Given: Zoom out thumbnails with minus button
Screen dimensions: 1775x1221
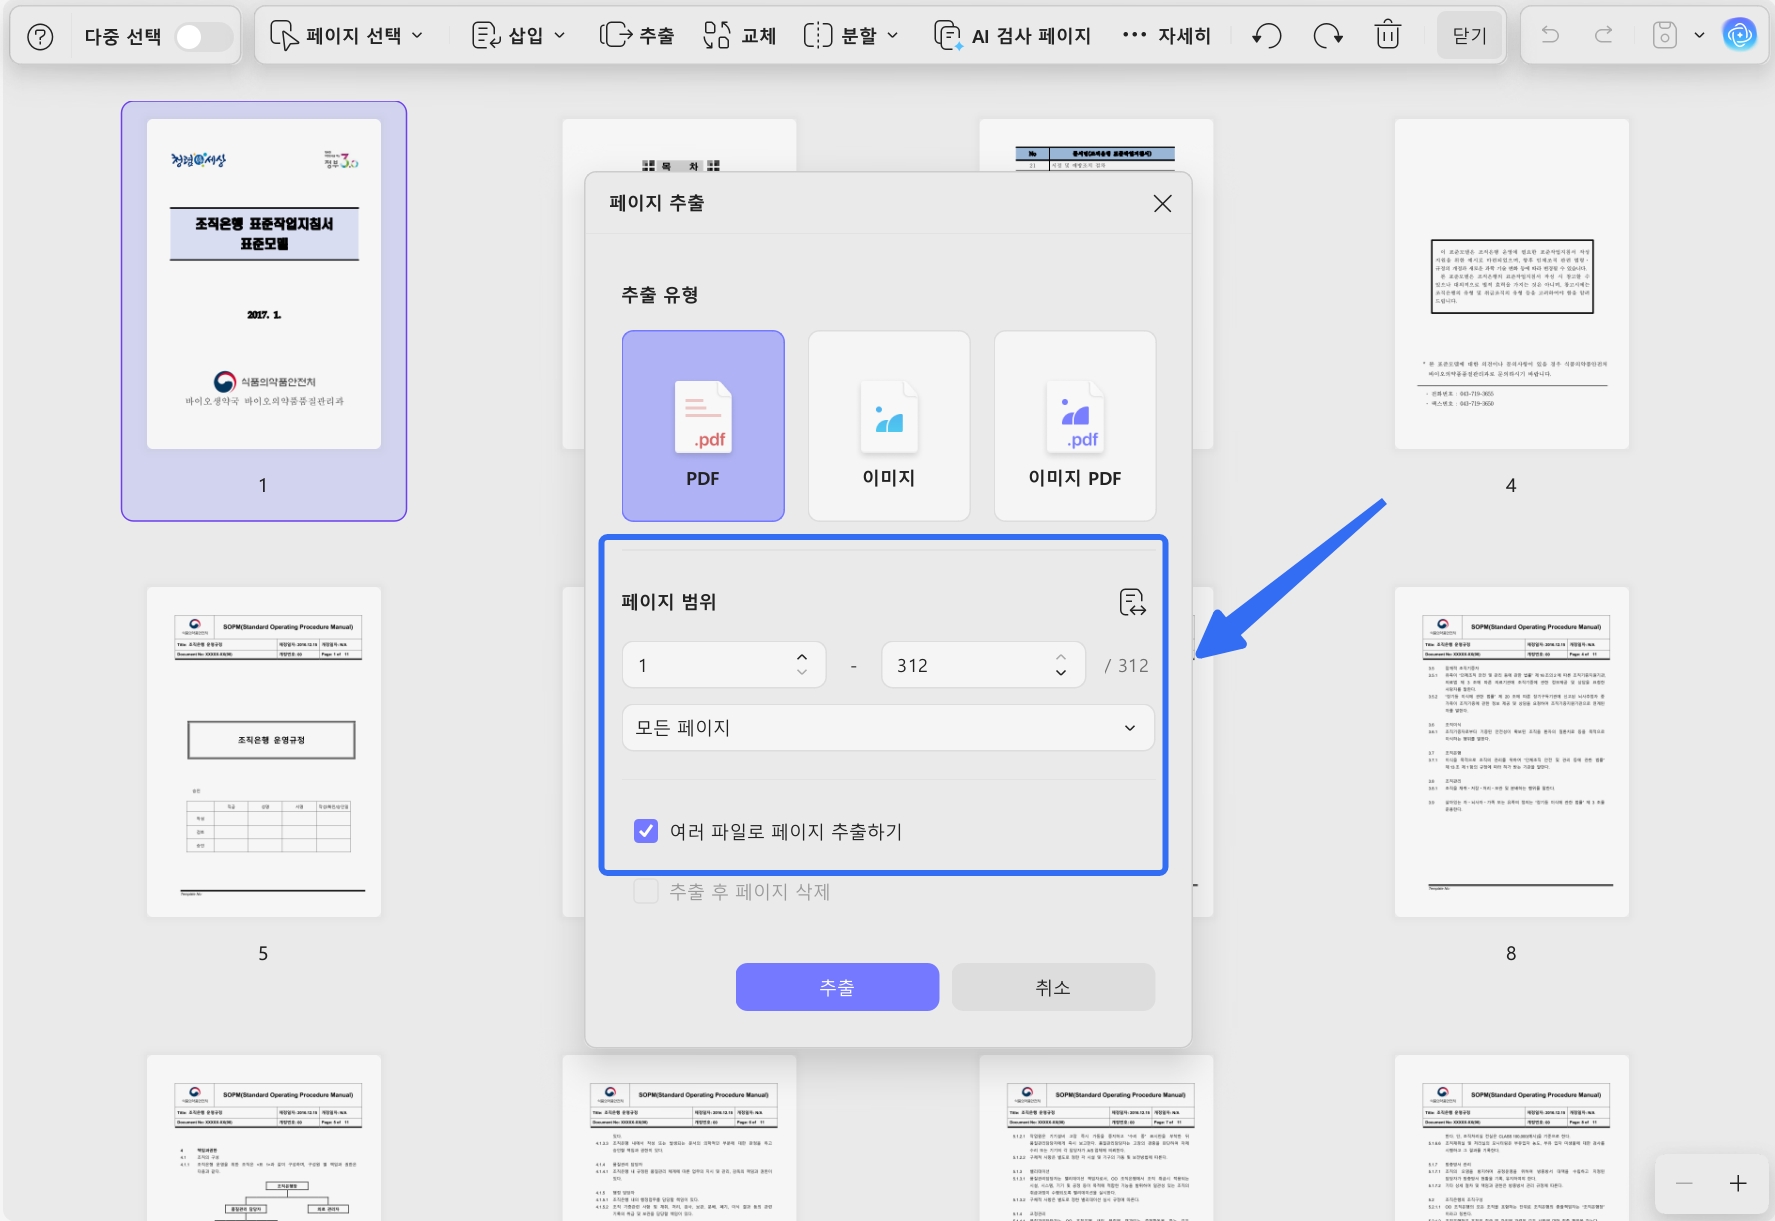Looking at the screenshot, I should [1684, 1183].
